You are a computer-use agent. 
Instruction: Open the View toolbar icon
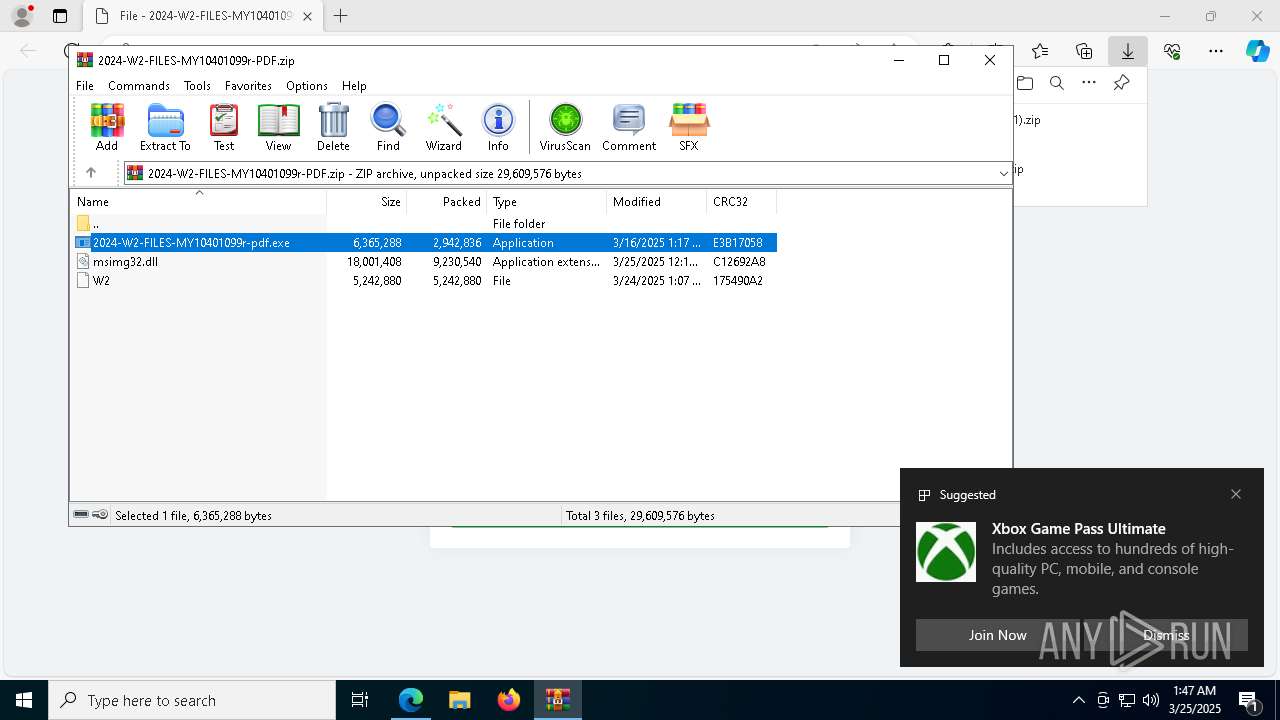pyautogui.click(x=278, y=127)
